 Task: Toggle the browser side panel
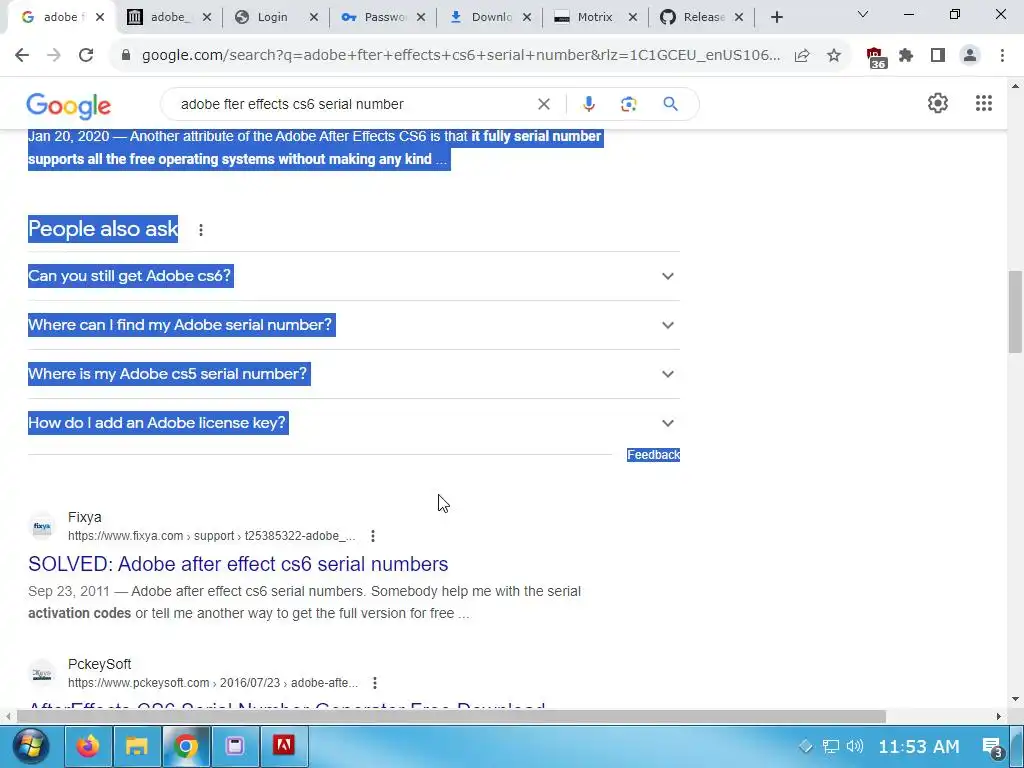(938, 56)
